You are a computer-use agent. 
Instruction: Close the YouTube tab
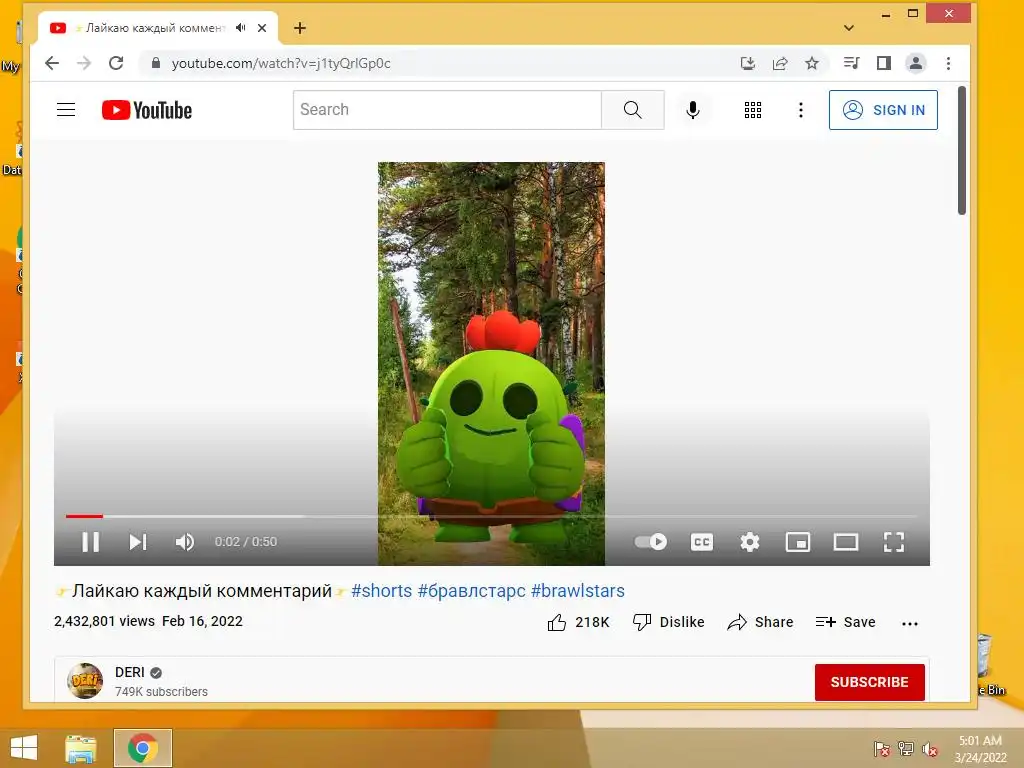pyautogui.click(x=262, y=28)
